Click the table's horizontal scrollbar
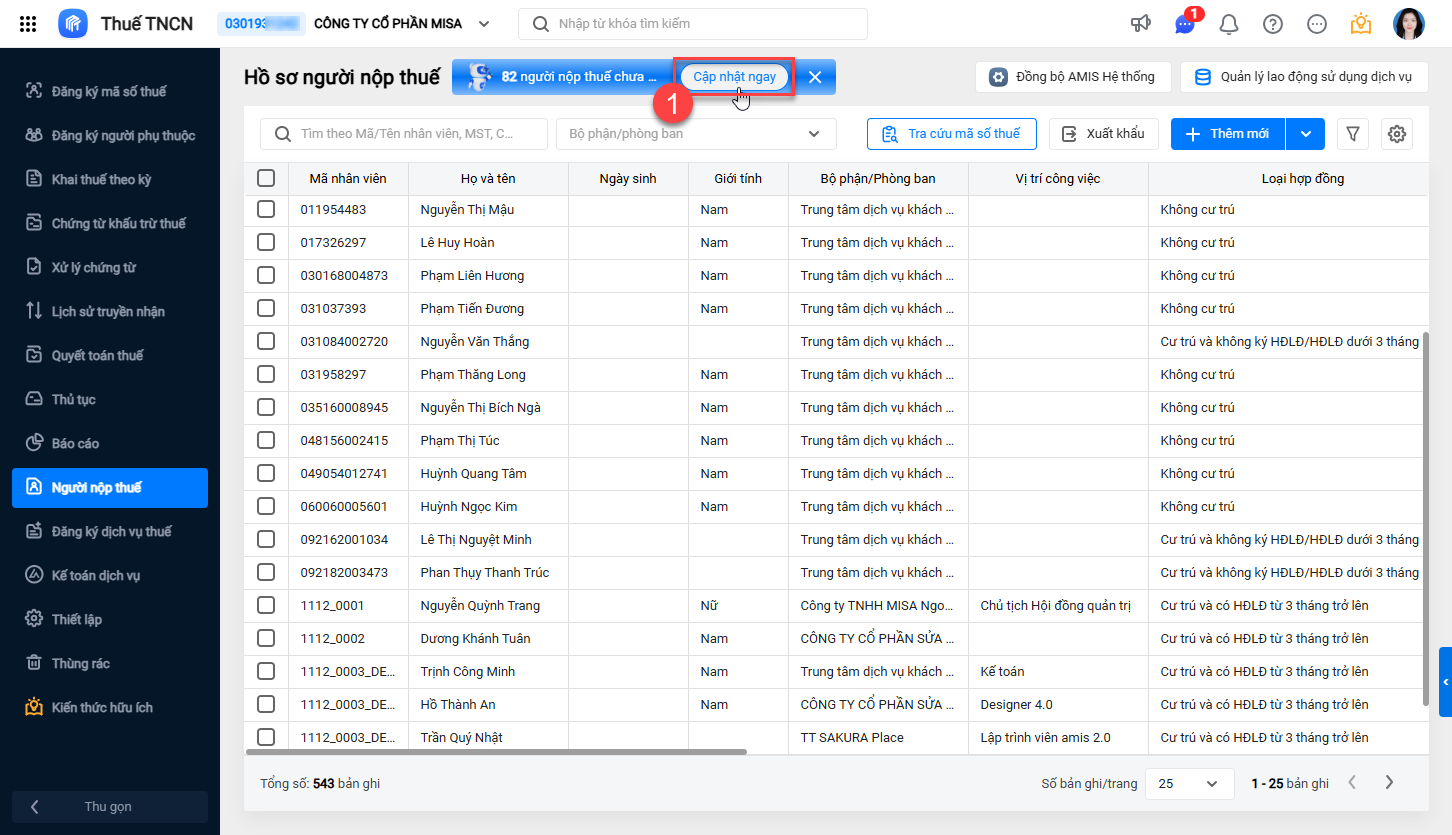 [496, 752]
